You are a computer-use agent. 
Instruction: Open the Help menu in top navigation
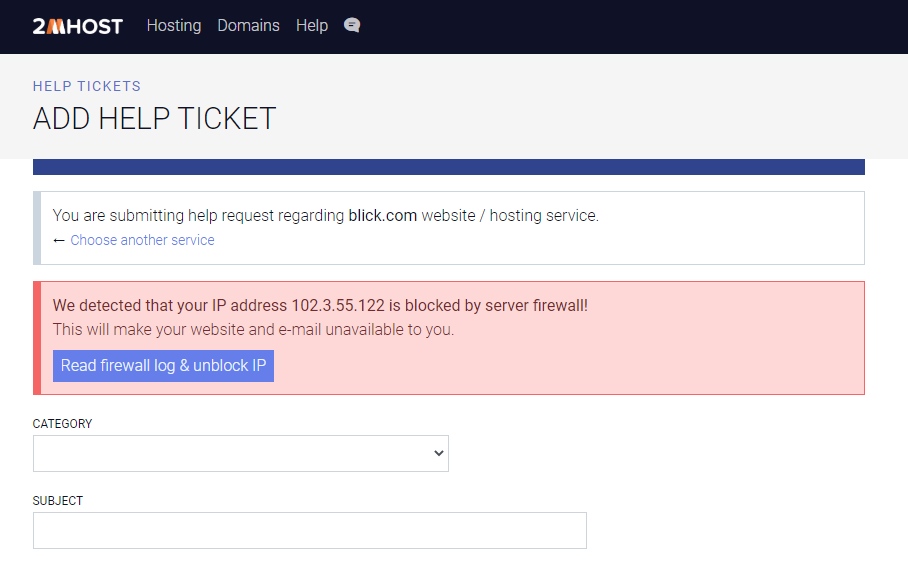[x=312, y=26]
